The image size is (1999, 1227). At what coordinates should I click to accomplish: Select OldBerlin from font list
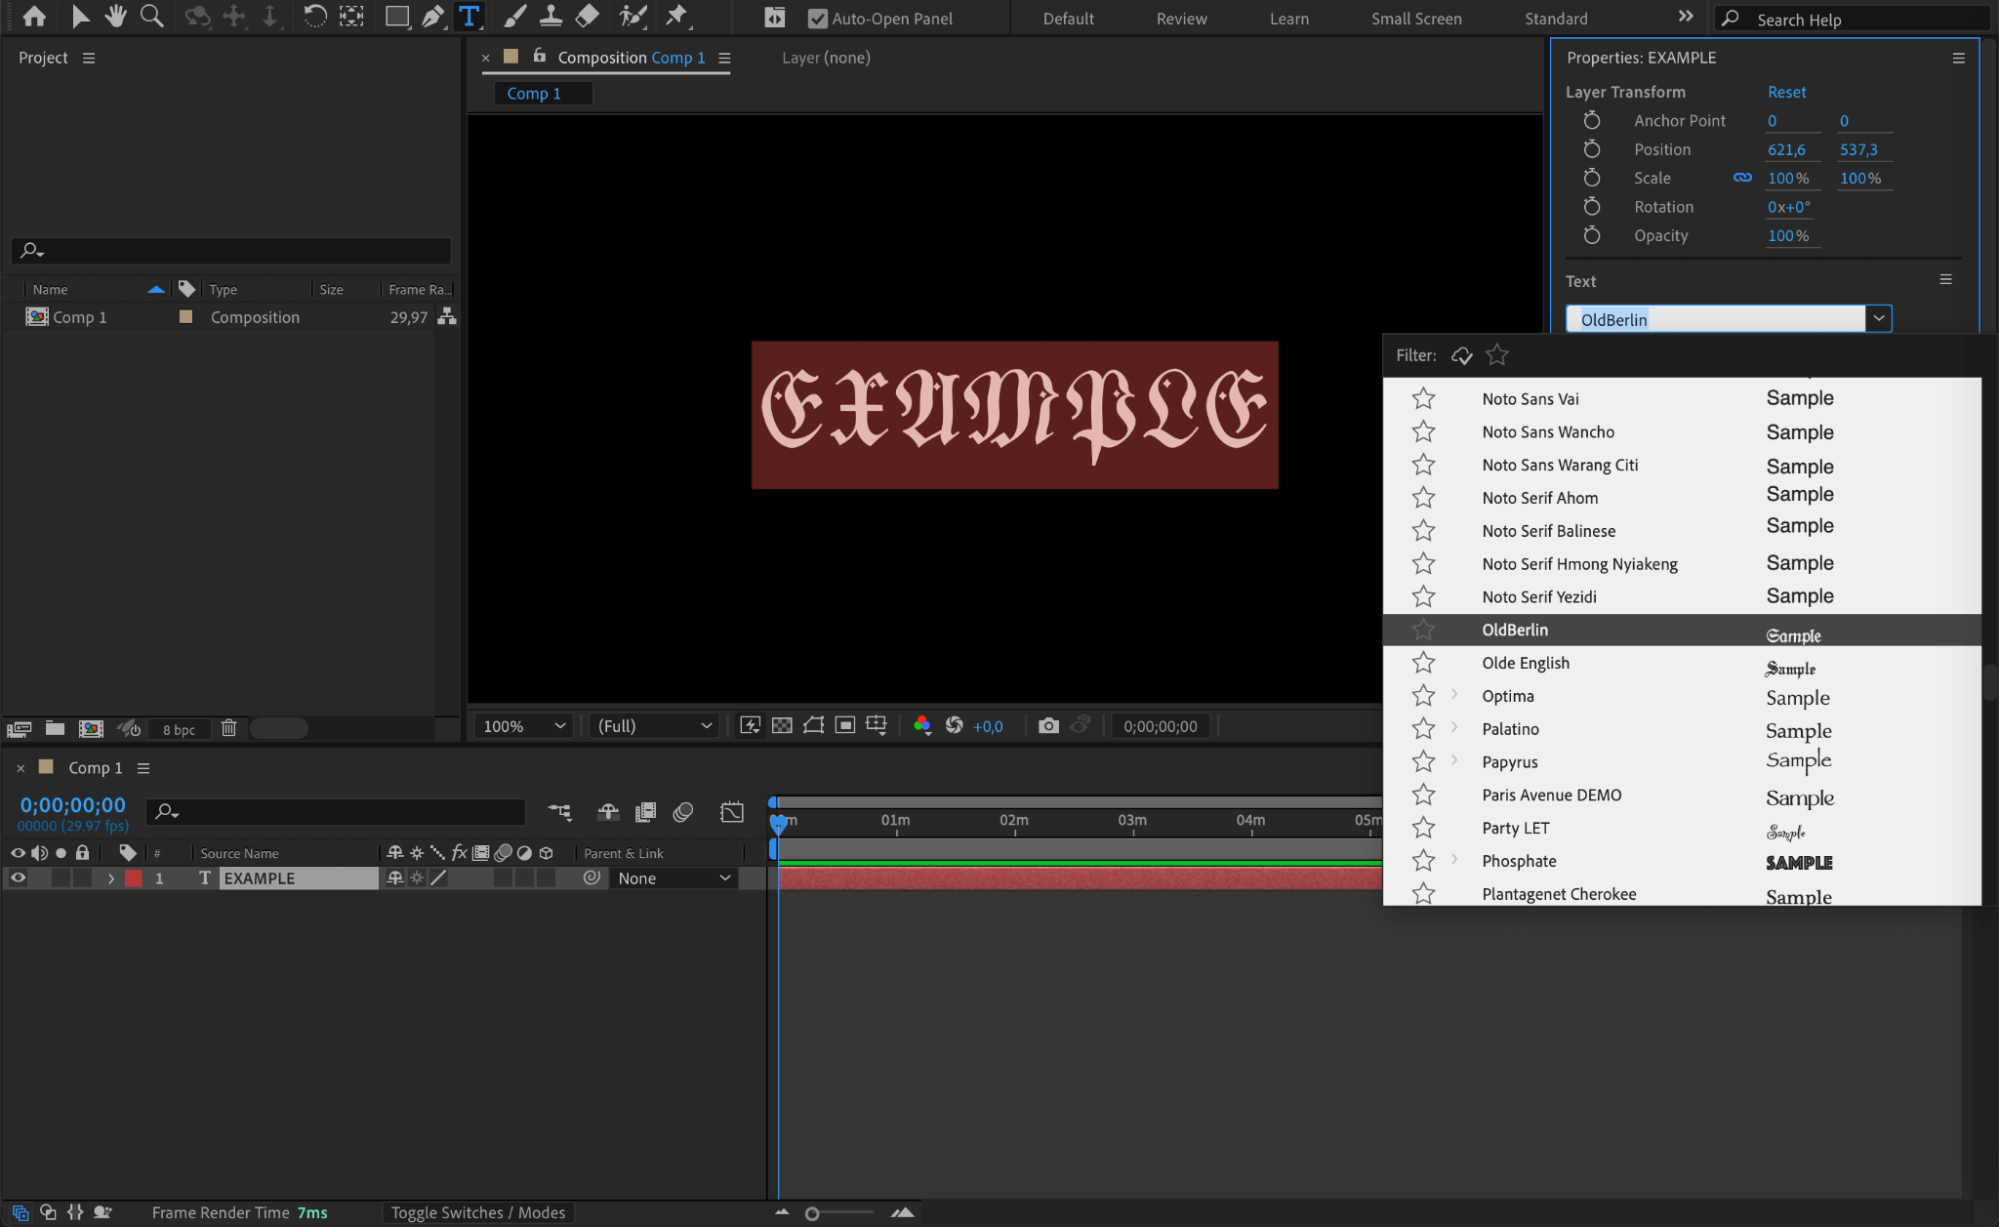1515,628
